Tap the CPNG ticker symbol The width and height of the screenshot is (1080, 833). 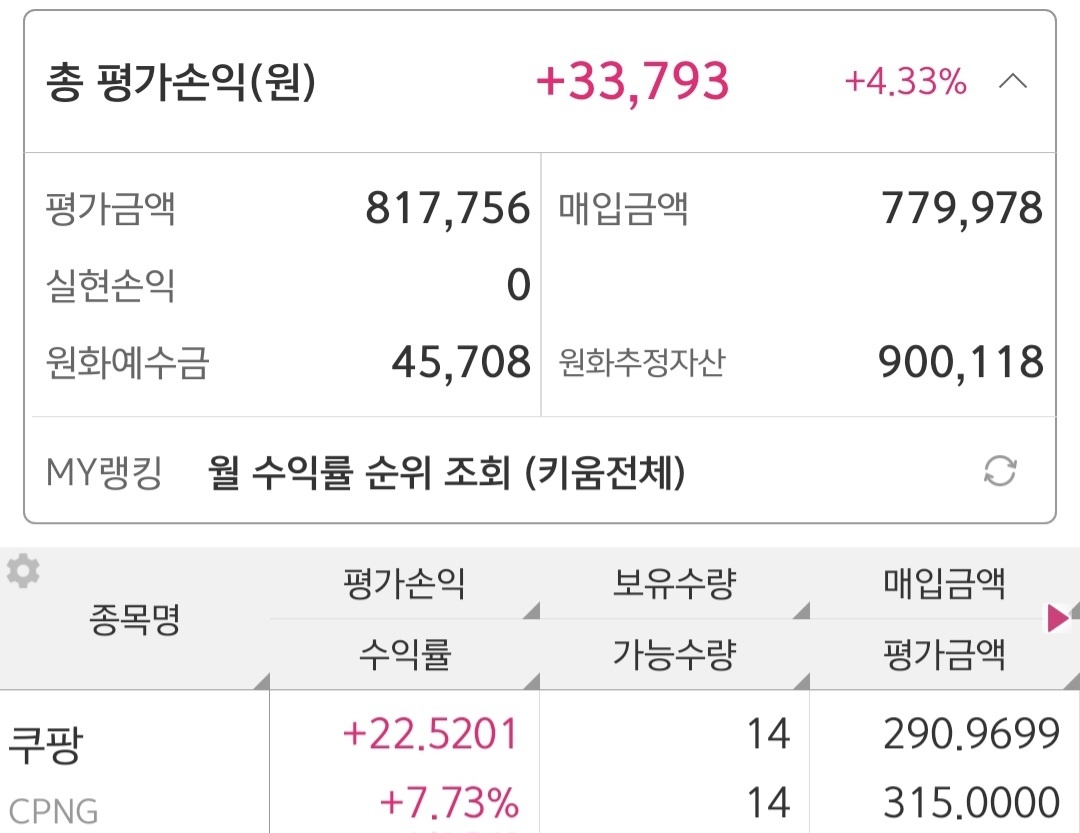[x=54, y=811]
